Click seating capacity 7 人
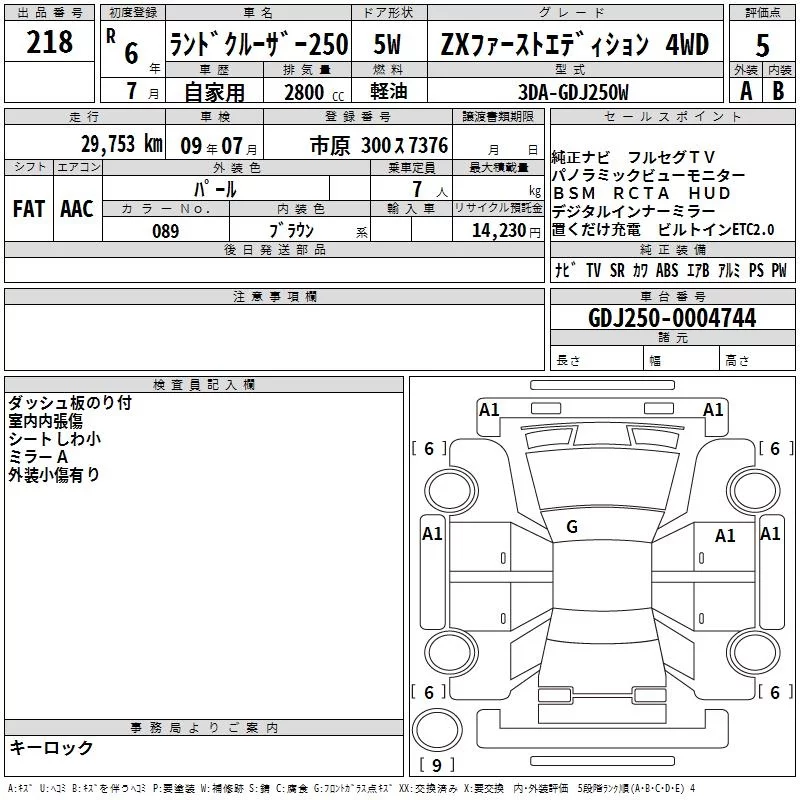Viewport: 800px width, 800px height. coord(430,190)
